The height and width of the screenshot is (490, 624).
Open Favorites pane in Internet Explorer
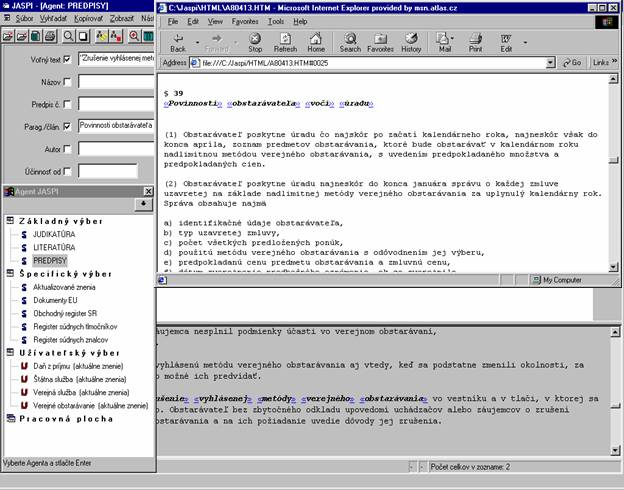click(380, 43)
